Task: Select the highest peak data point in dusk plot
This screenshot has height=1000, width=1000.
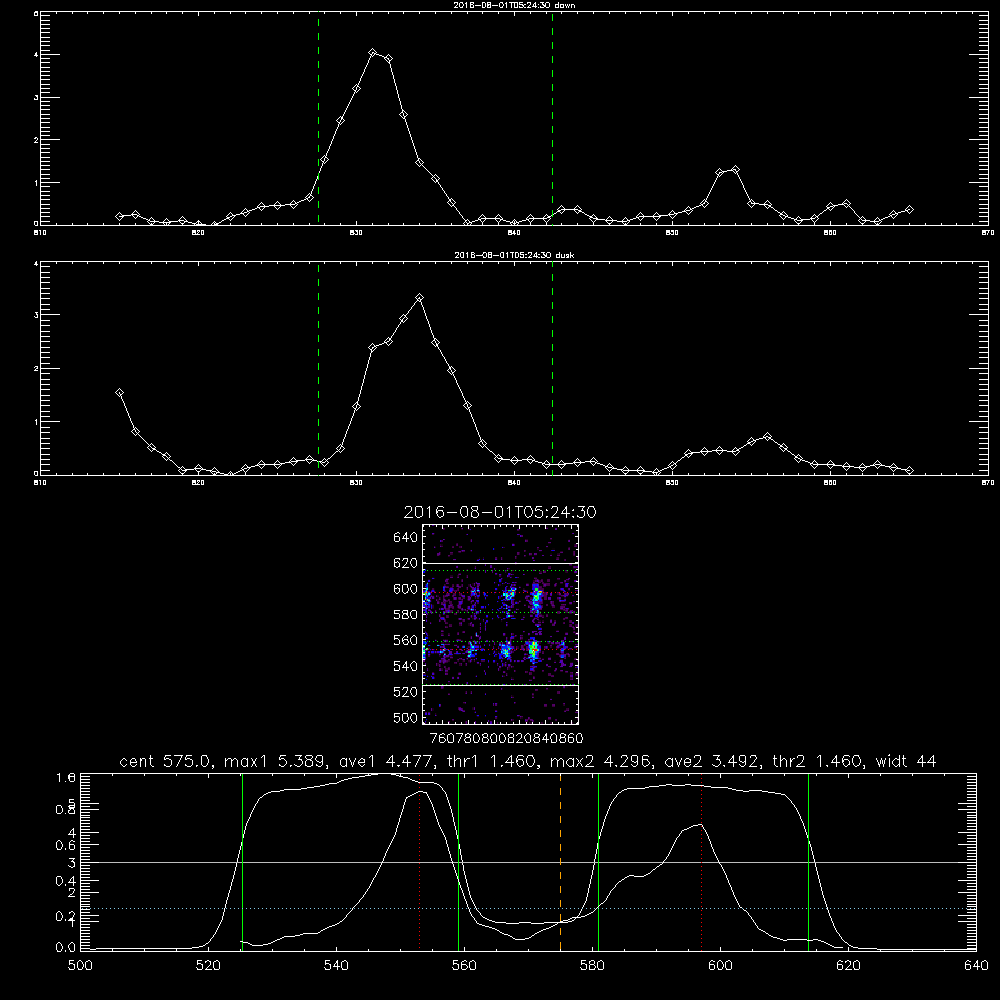Action: coord(419,298)
